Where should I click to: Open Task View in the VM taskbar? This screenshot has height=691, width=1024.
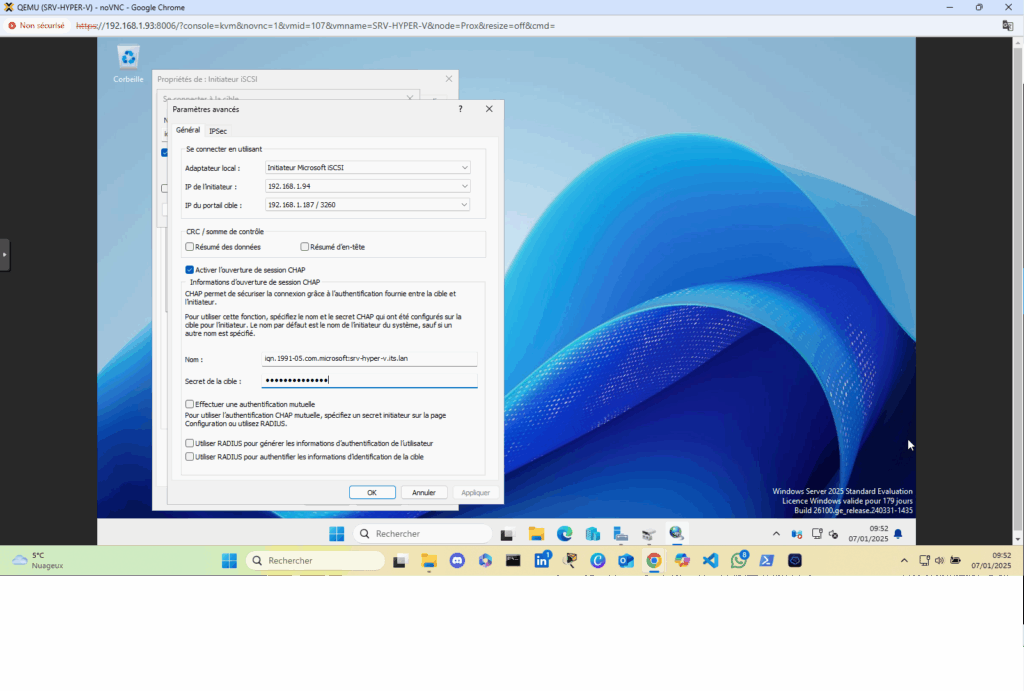[x=507, y=534]
